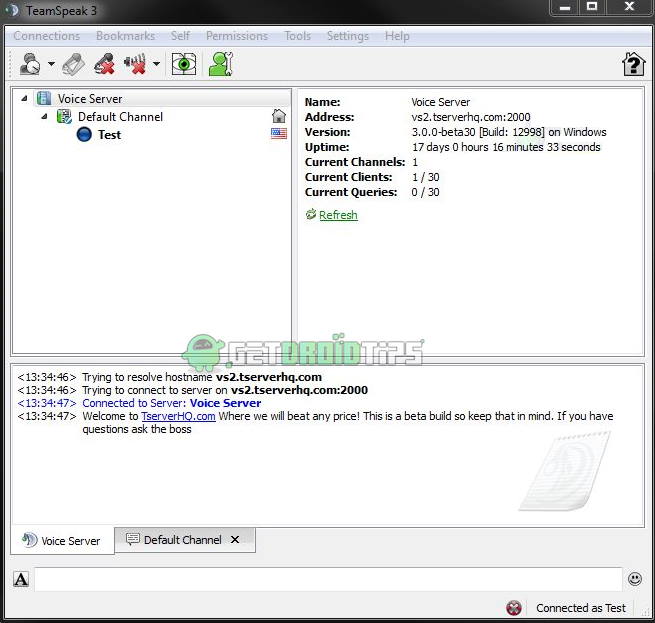This screenshot has height=623, width=655.
Task: Open the away status dropdown arrow
Action: (51, 64)
